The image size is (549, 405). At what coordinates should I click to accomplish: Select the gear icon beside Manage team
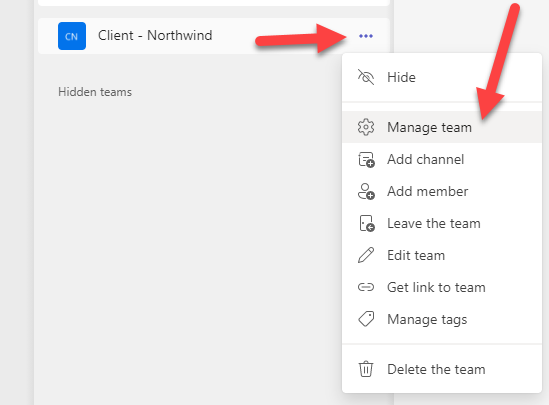(366, 127)
